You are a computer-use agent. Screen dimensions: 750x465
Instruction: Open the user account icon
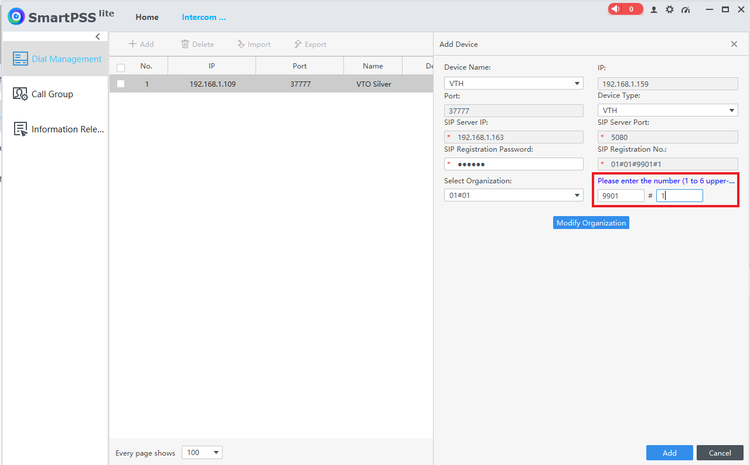(x=653, y=10)
